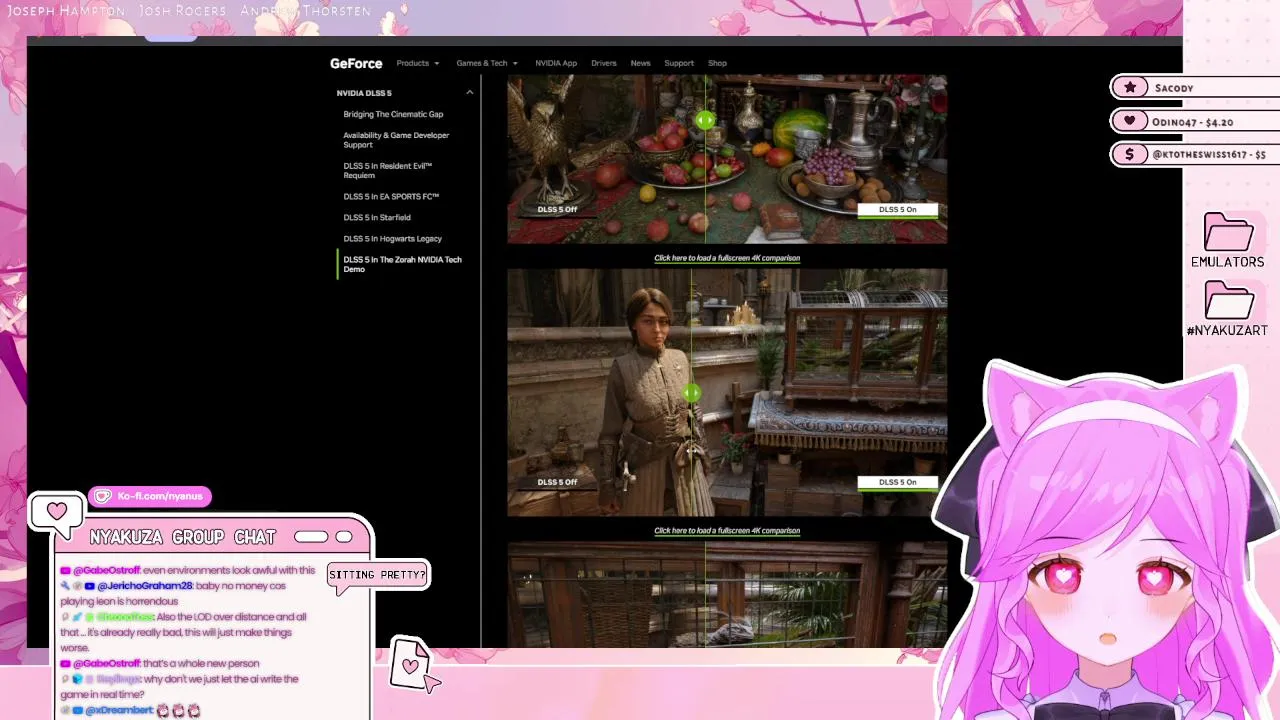
Task: Load fullscreen 4K comparison under character image
Action: tap(727, 531)
